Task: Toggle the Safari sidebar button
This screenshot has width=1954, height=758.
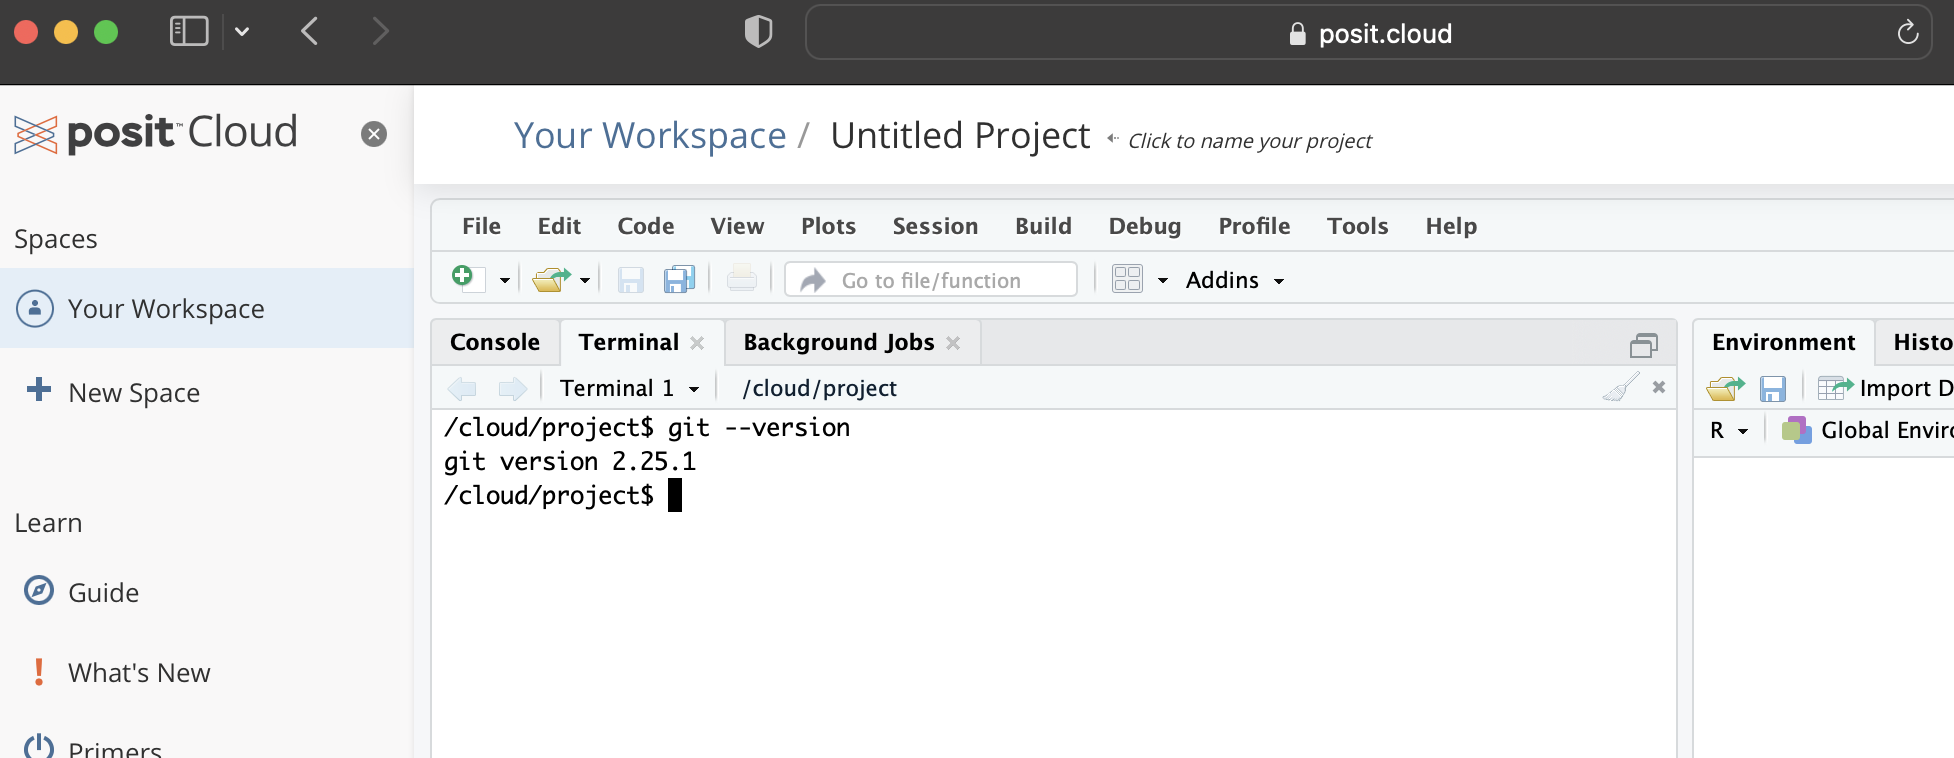Action: tap(189, 32)
